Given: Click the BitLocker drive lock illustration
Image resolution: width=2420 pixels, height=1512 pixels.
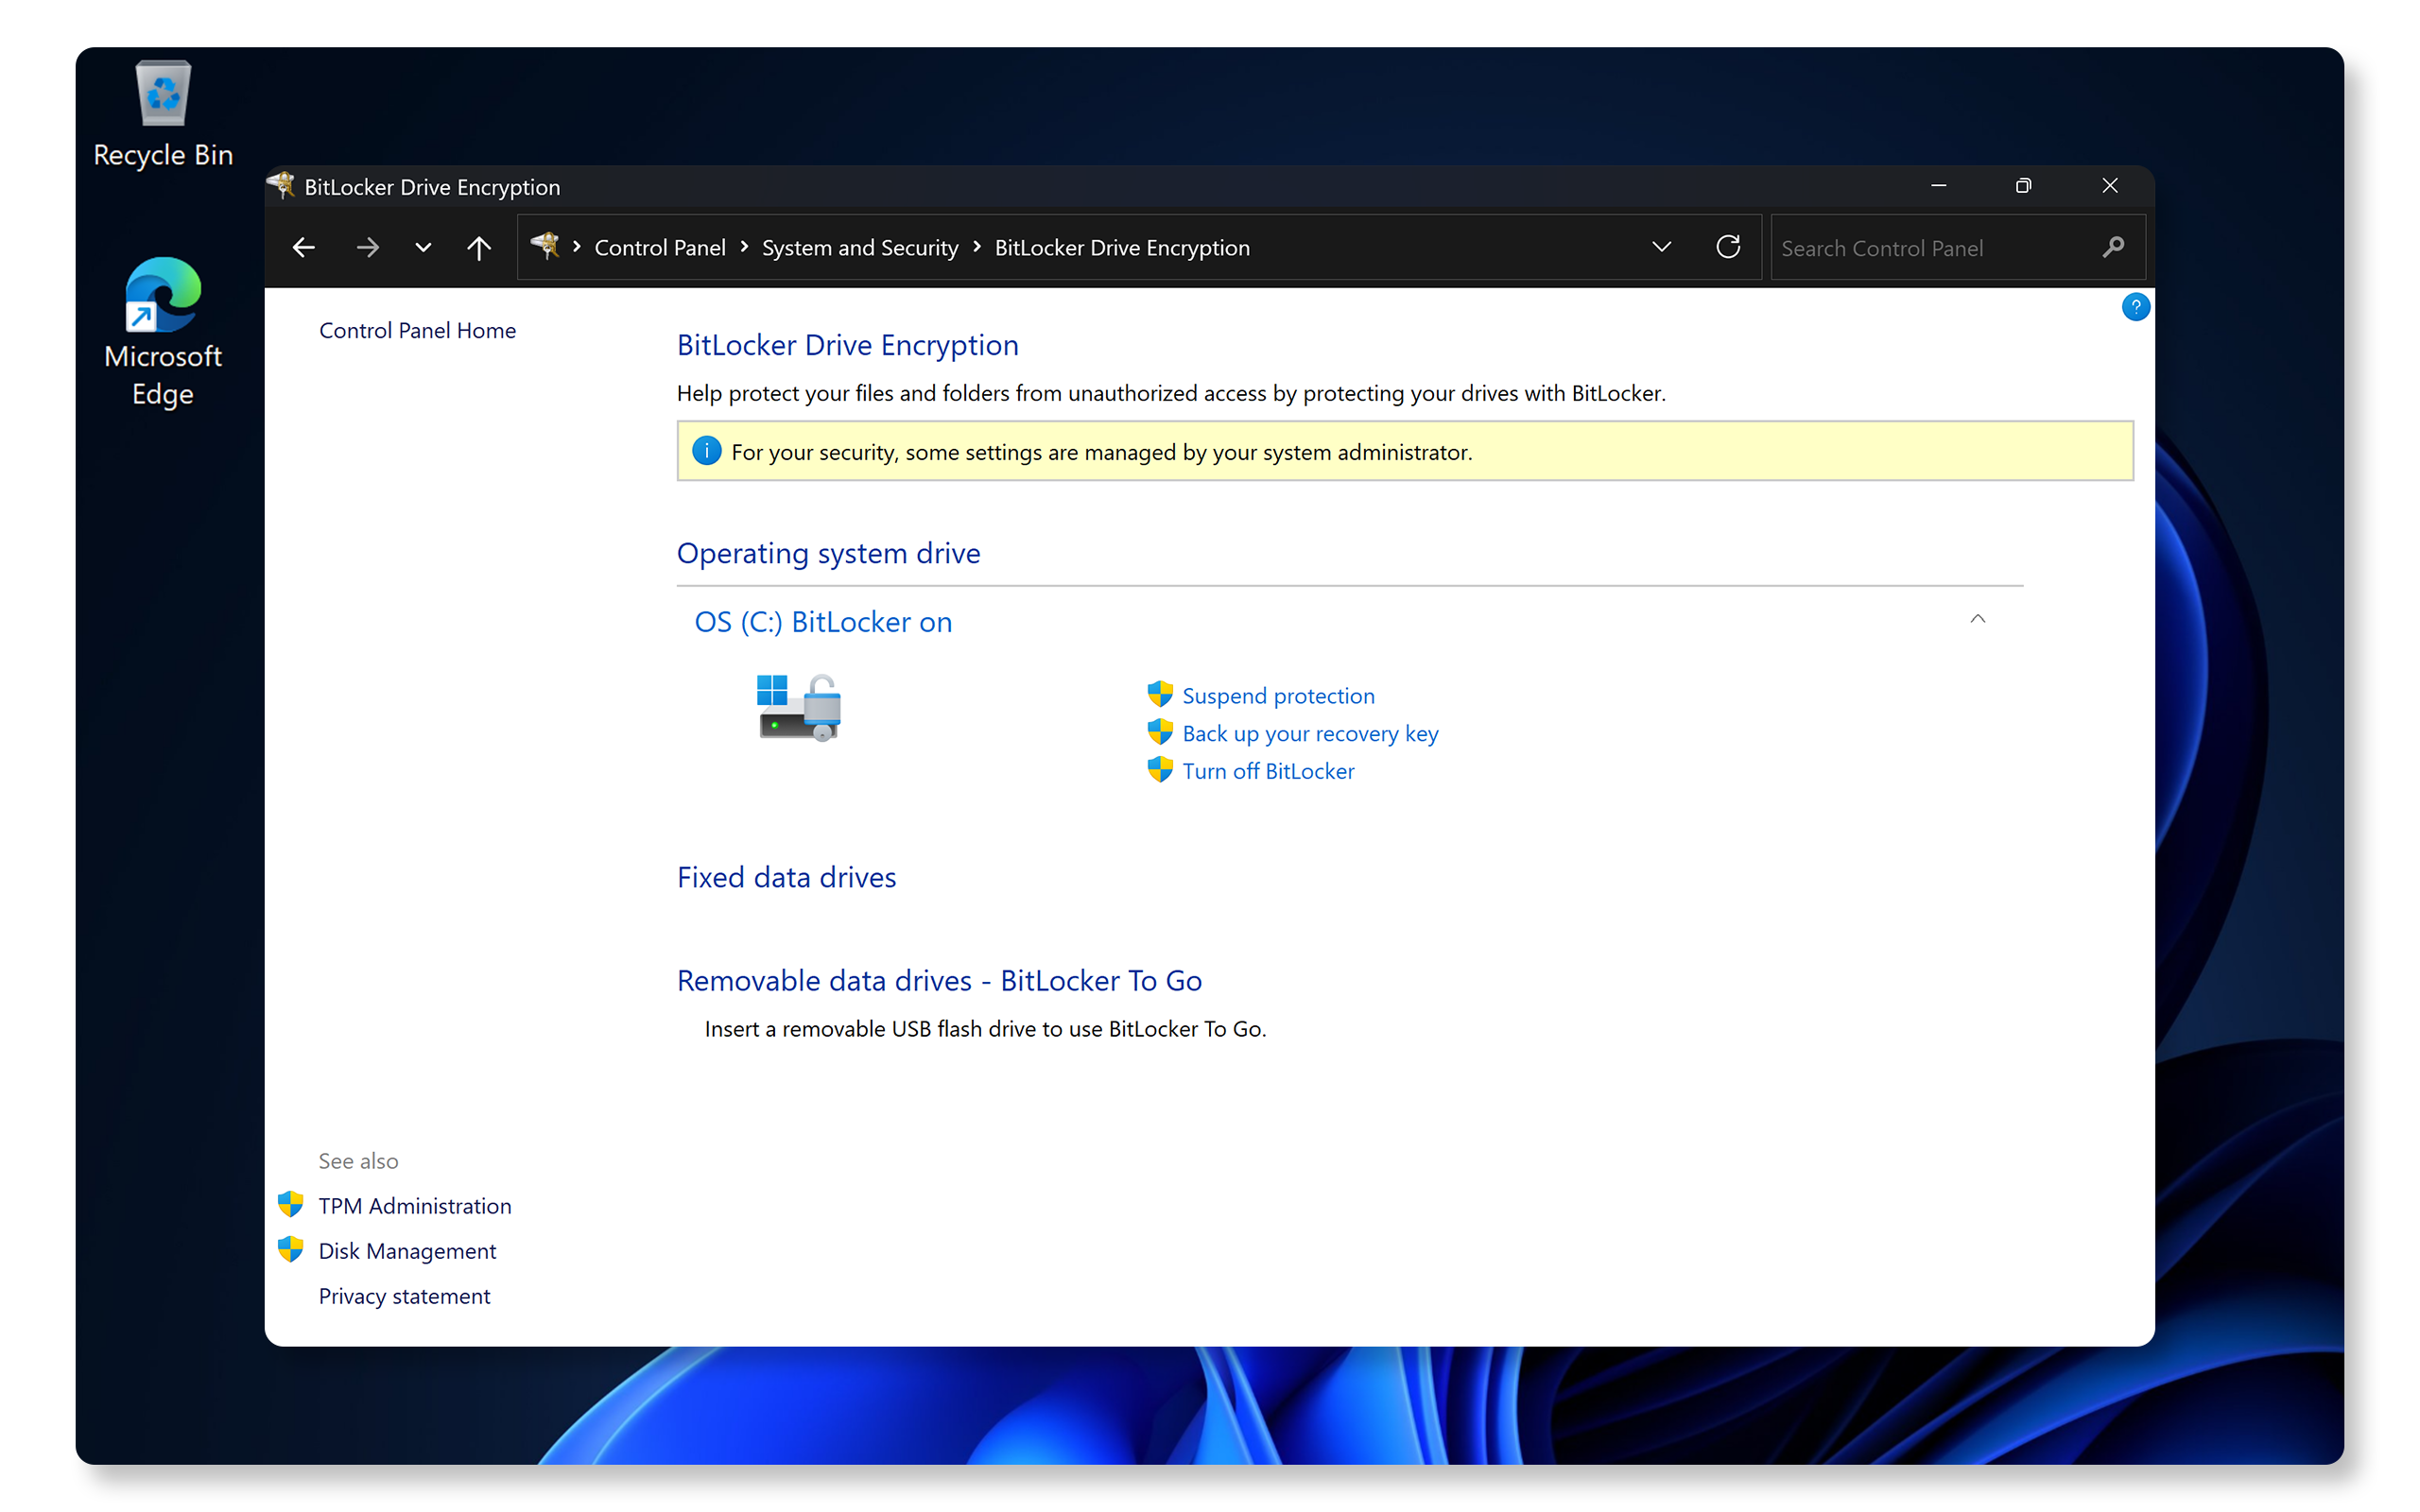Looking at the screenshot, I should click(797, 707).
